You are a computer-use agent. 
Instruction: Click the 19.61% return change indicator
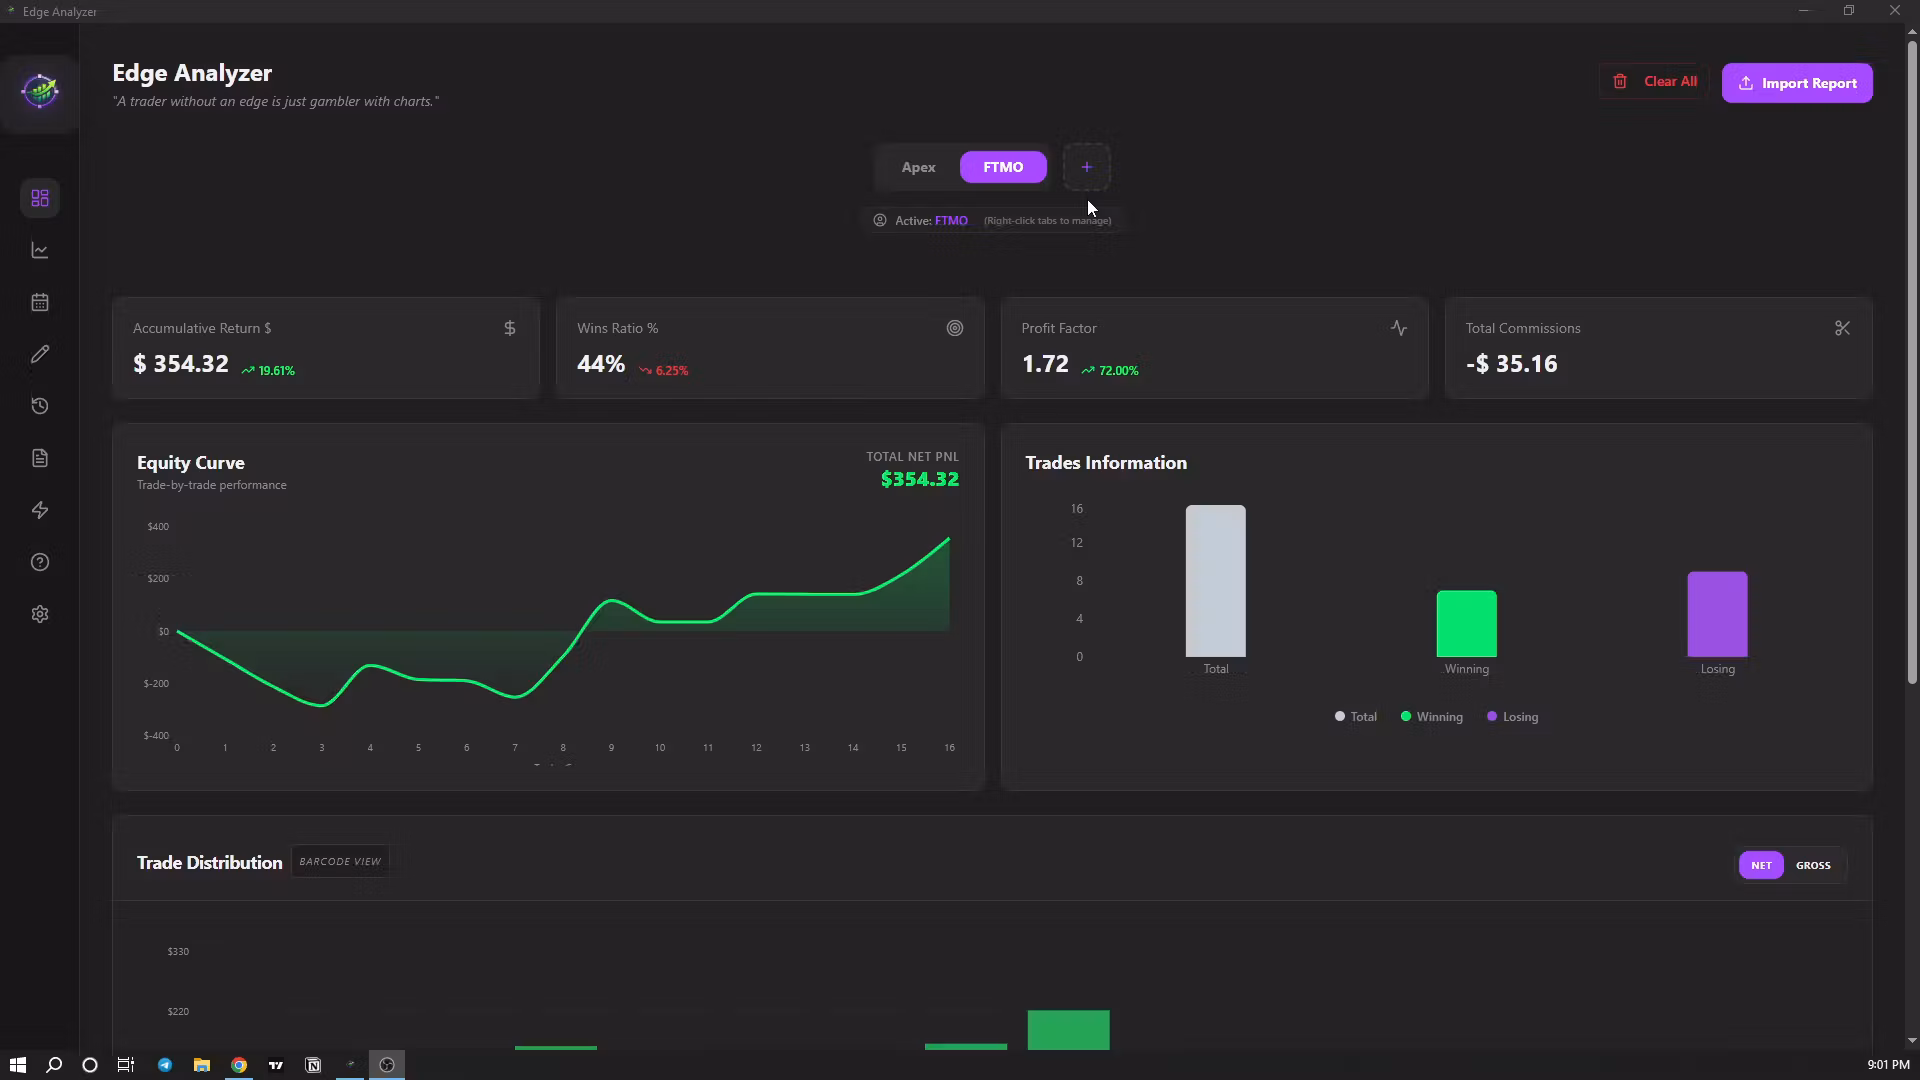268,370
